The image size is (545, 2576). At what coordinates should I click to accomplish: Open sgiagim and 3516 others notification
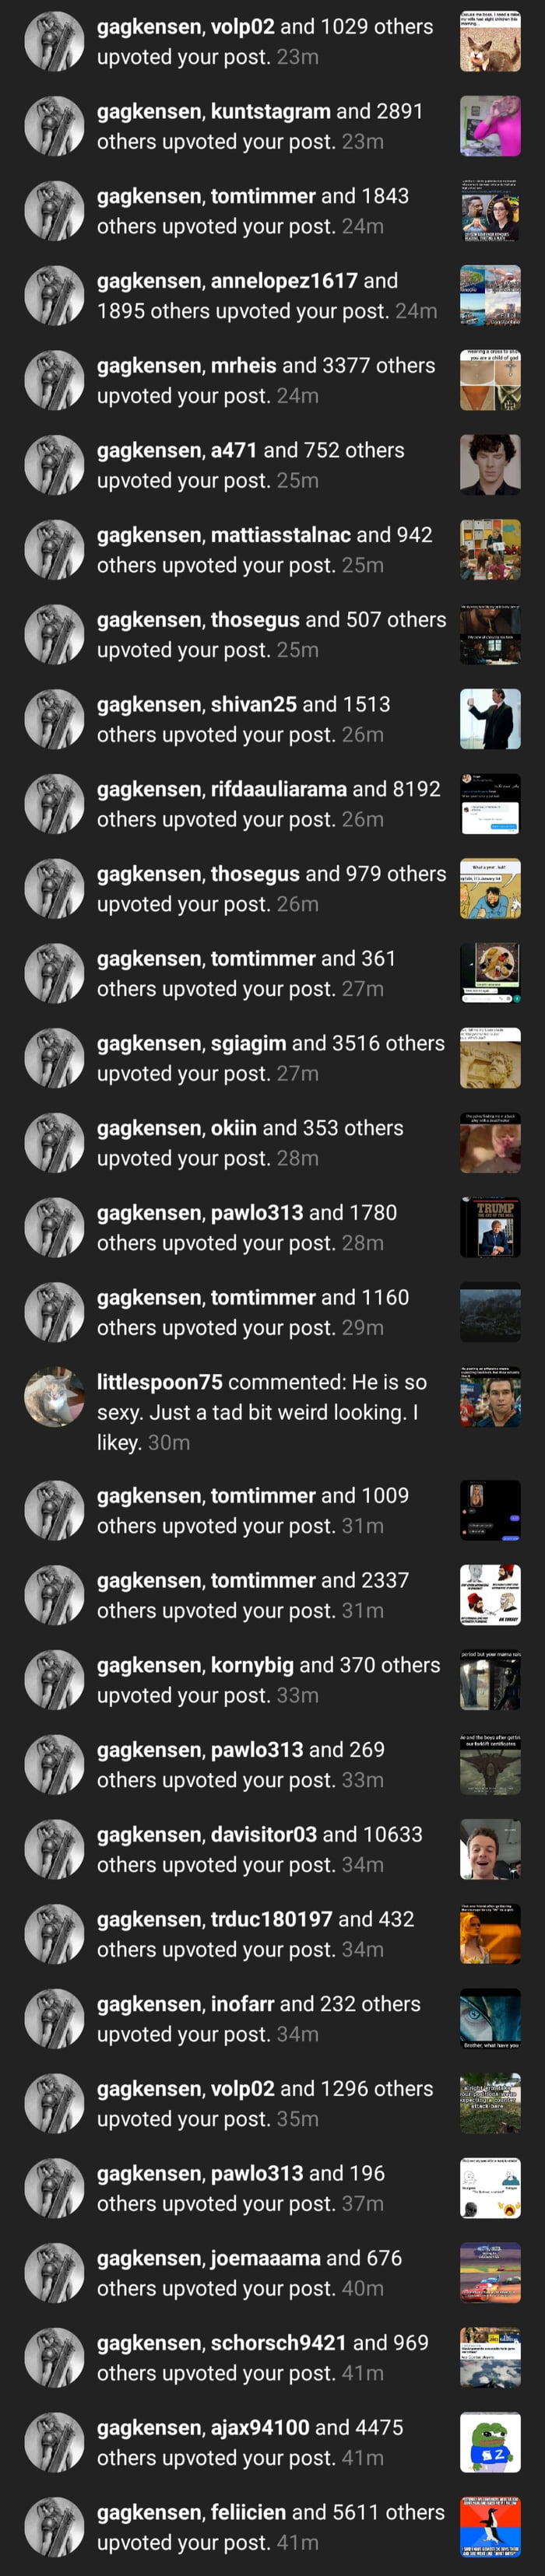pos(271,1058)
